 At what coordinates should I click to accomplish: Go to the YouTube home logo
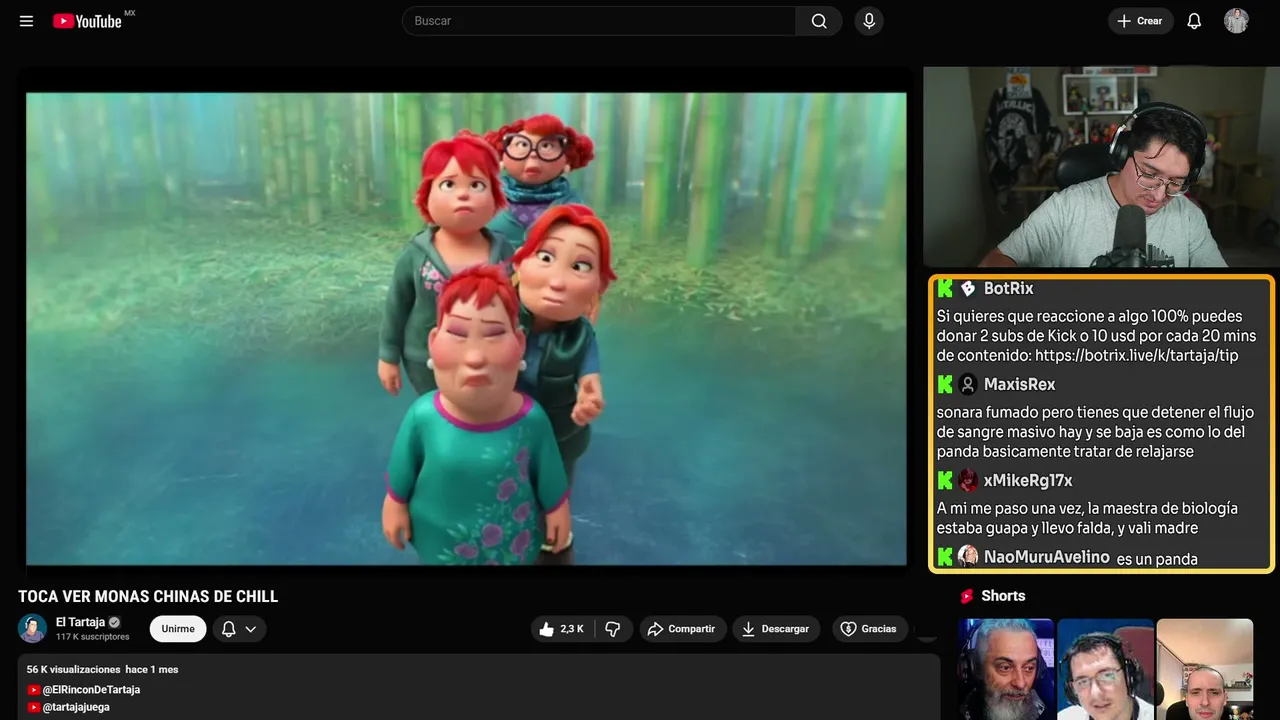click(x=88, y=21)
